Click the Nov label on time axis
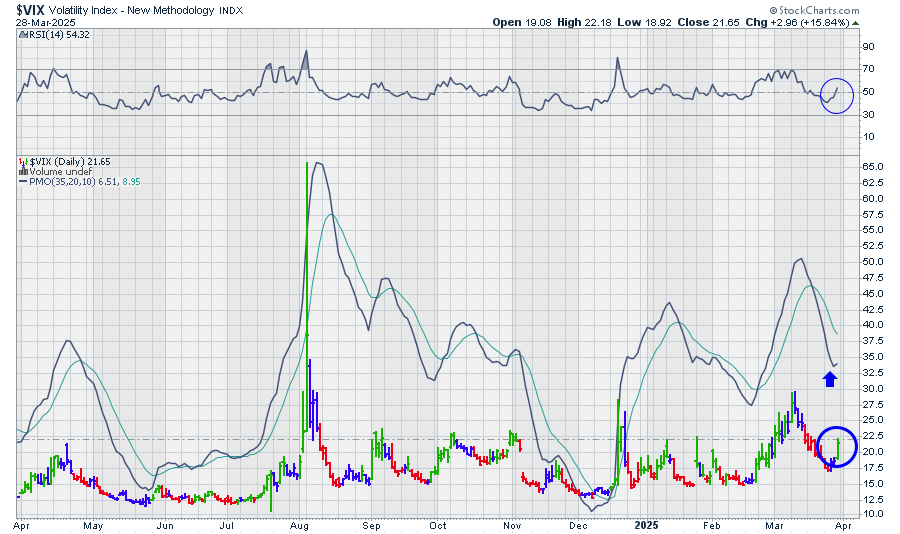Screen dimensions: 900x534 (x=511, y=525)
